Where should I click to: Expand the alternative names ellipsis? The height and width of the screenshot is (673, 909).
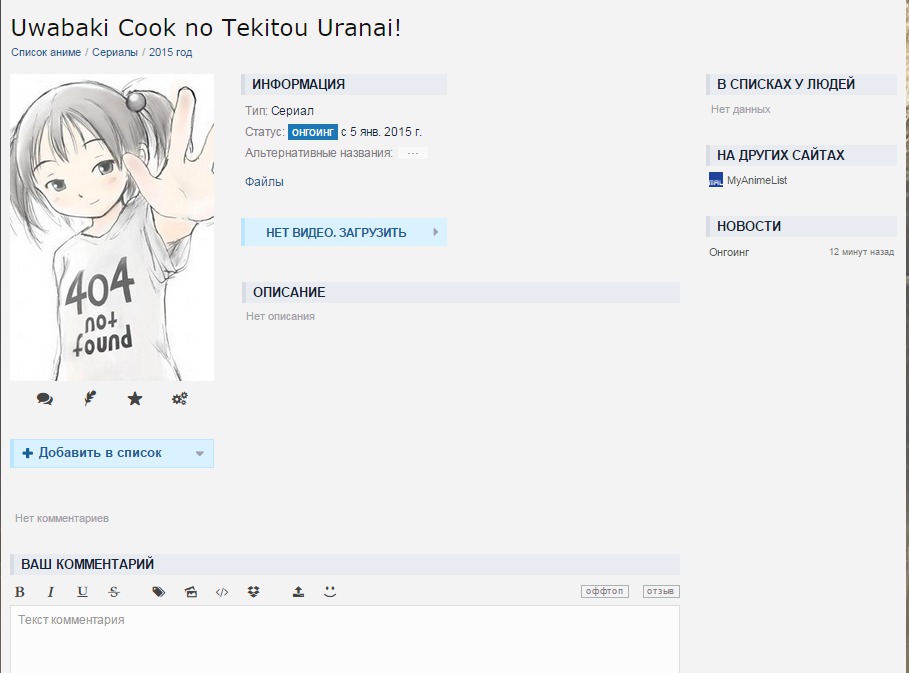pos(412,153)
